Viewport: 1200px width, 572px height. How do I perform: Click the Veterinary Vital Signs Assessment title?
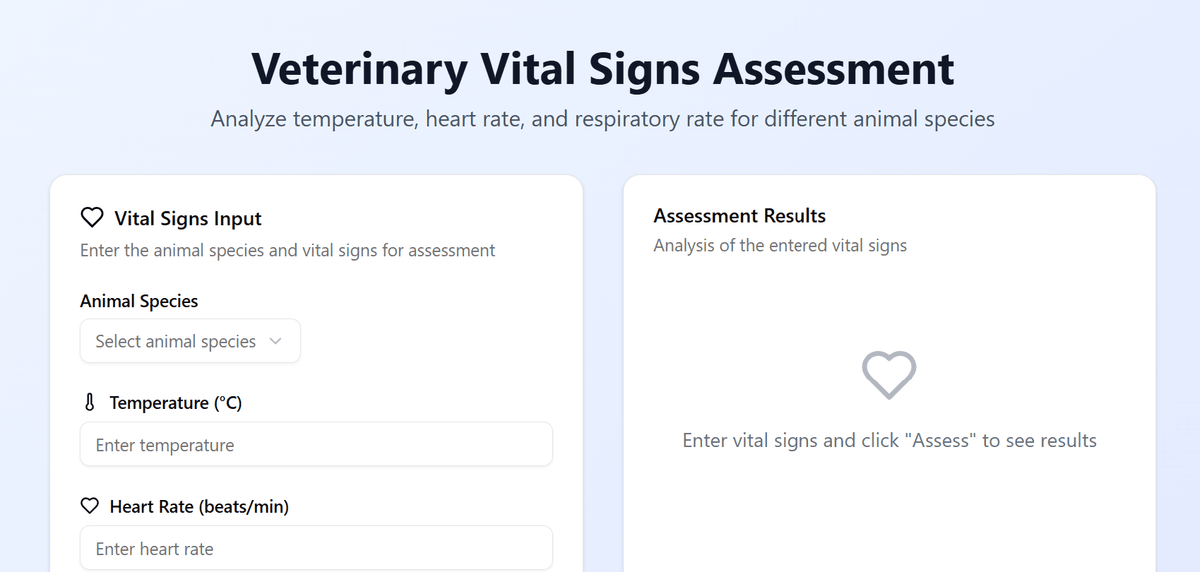point(602,69)
